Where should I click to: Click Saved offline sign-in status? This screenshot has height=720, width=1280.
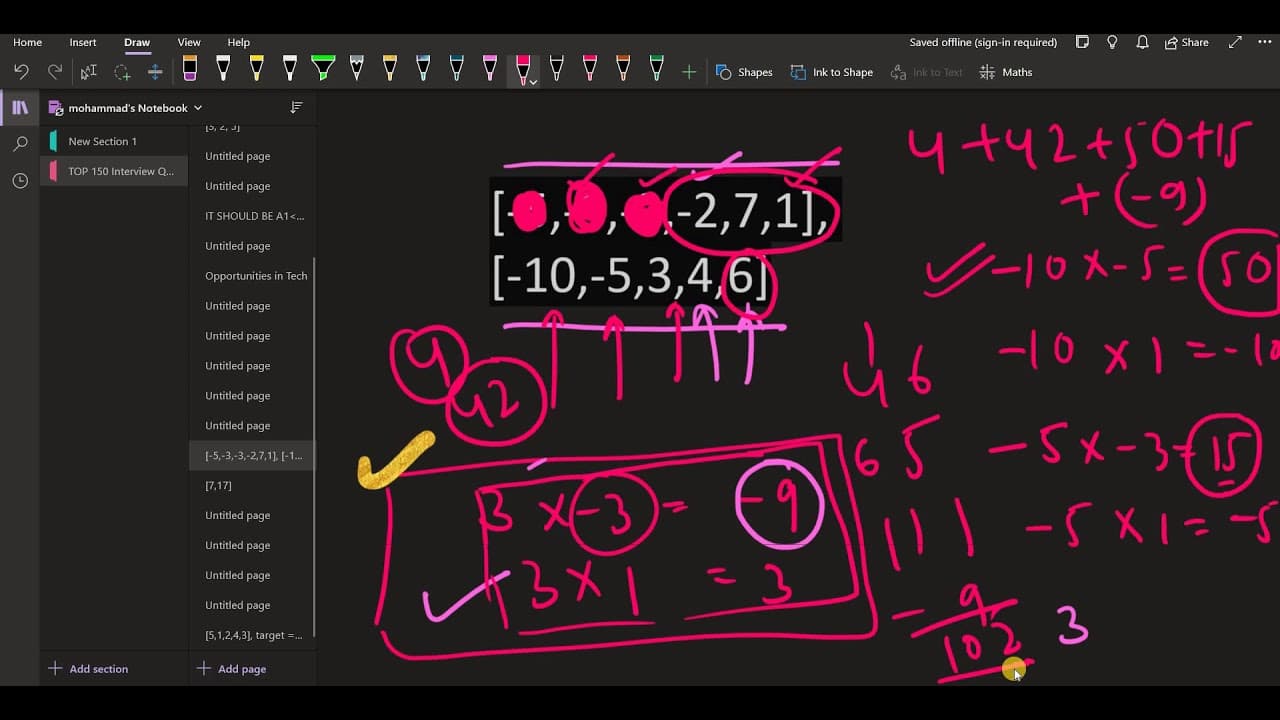pos(983,42)
